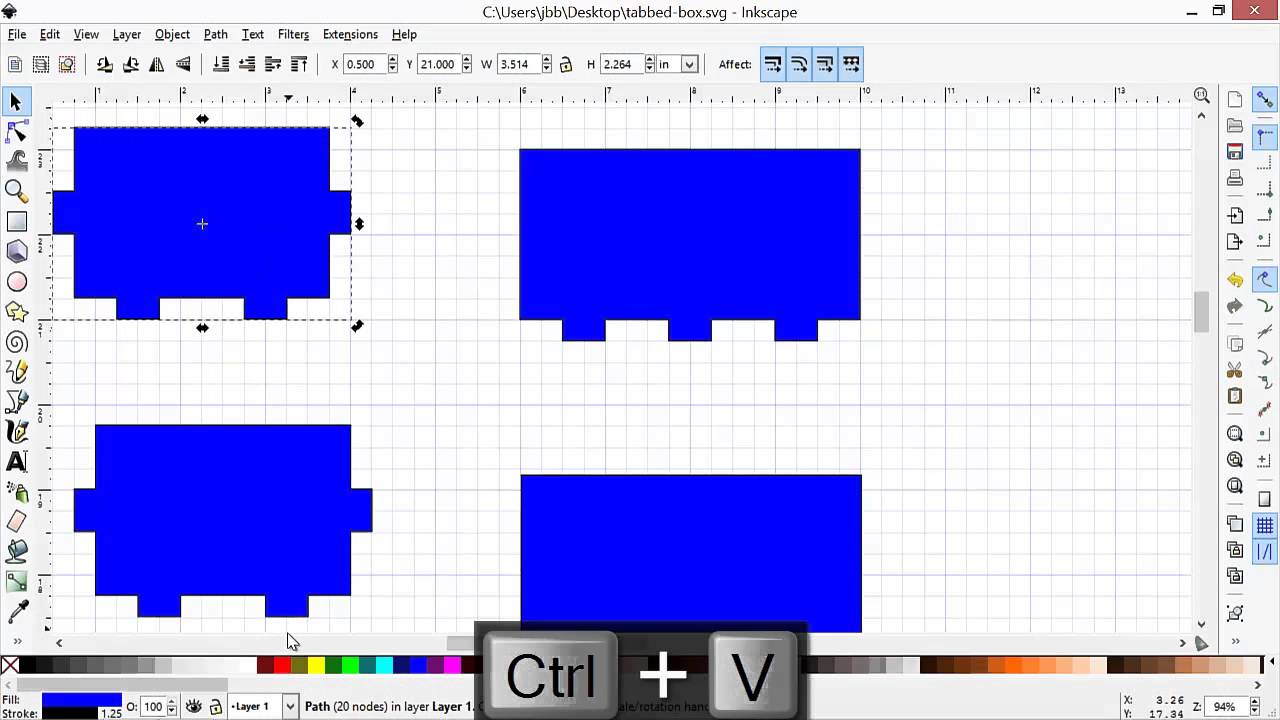Rotate selection 90 degrees clockwise
Viewport: 1280px width, 720px height.
tap(130, 64)
